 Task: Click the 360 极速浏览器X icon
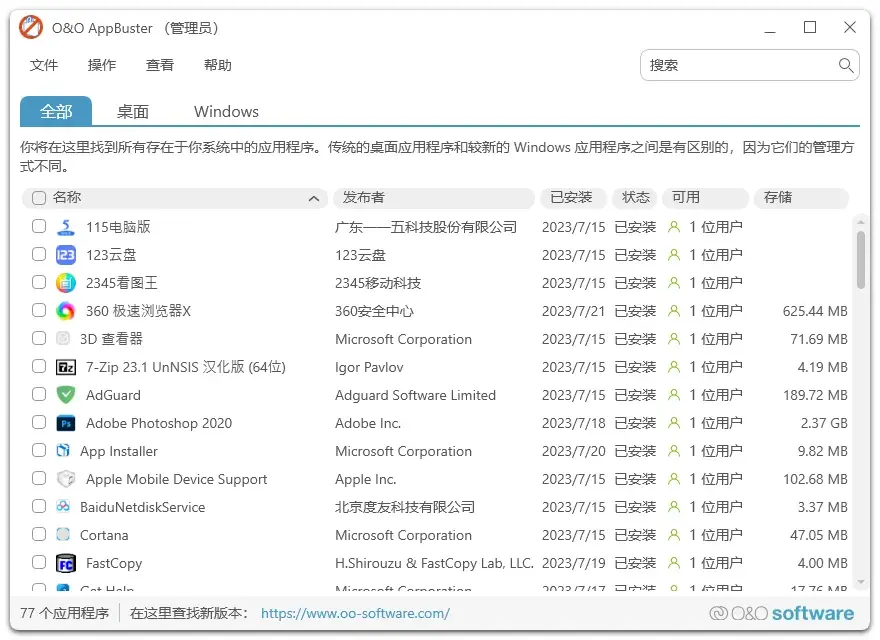click(x=66, y=311)
